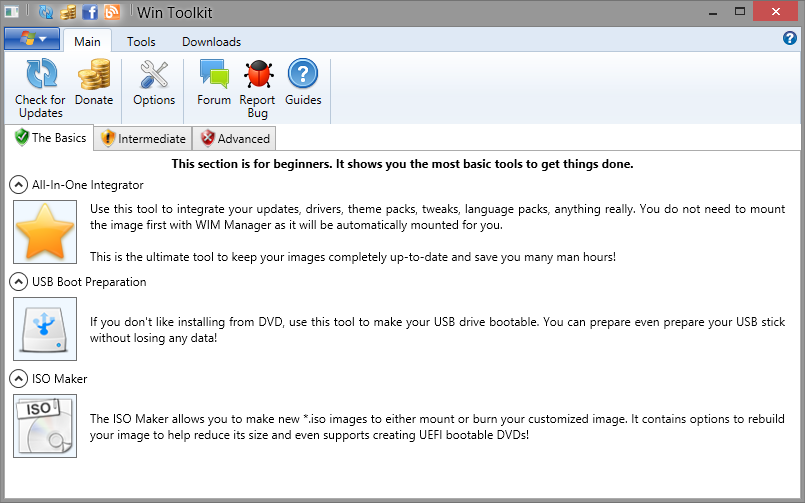This screenshot has width=805, height=503.
Task: Open the Windows logo application menu dropdown
Action: (31, 40)
